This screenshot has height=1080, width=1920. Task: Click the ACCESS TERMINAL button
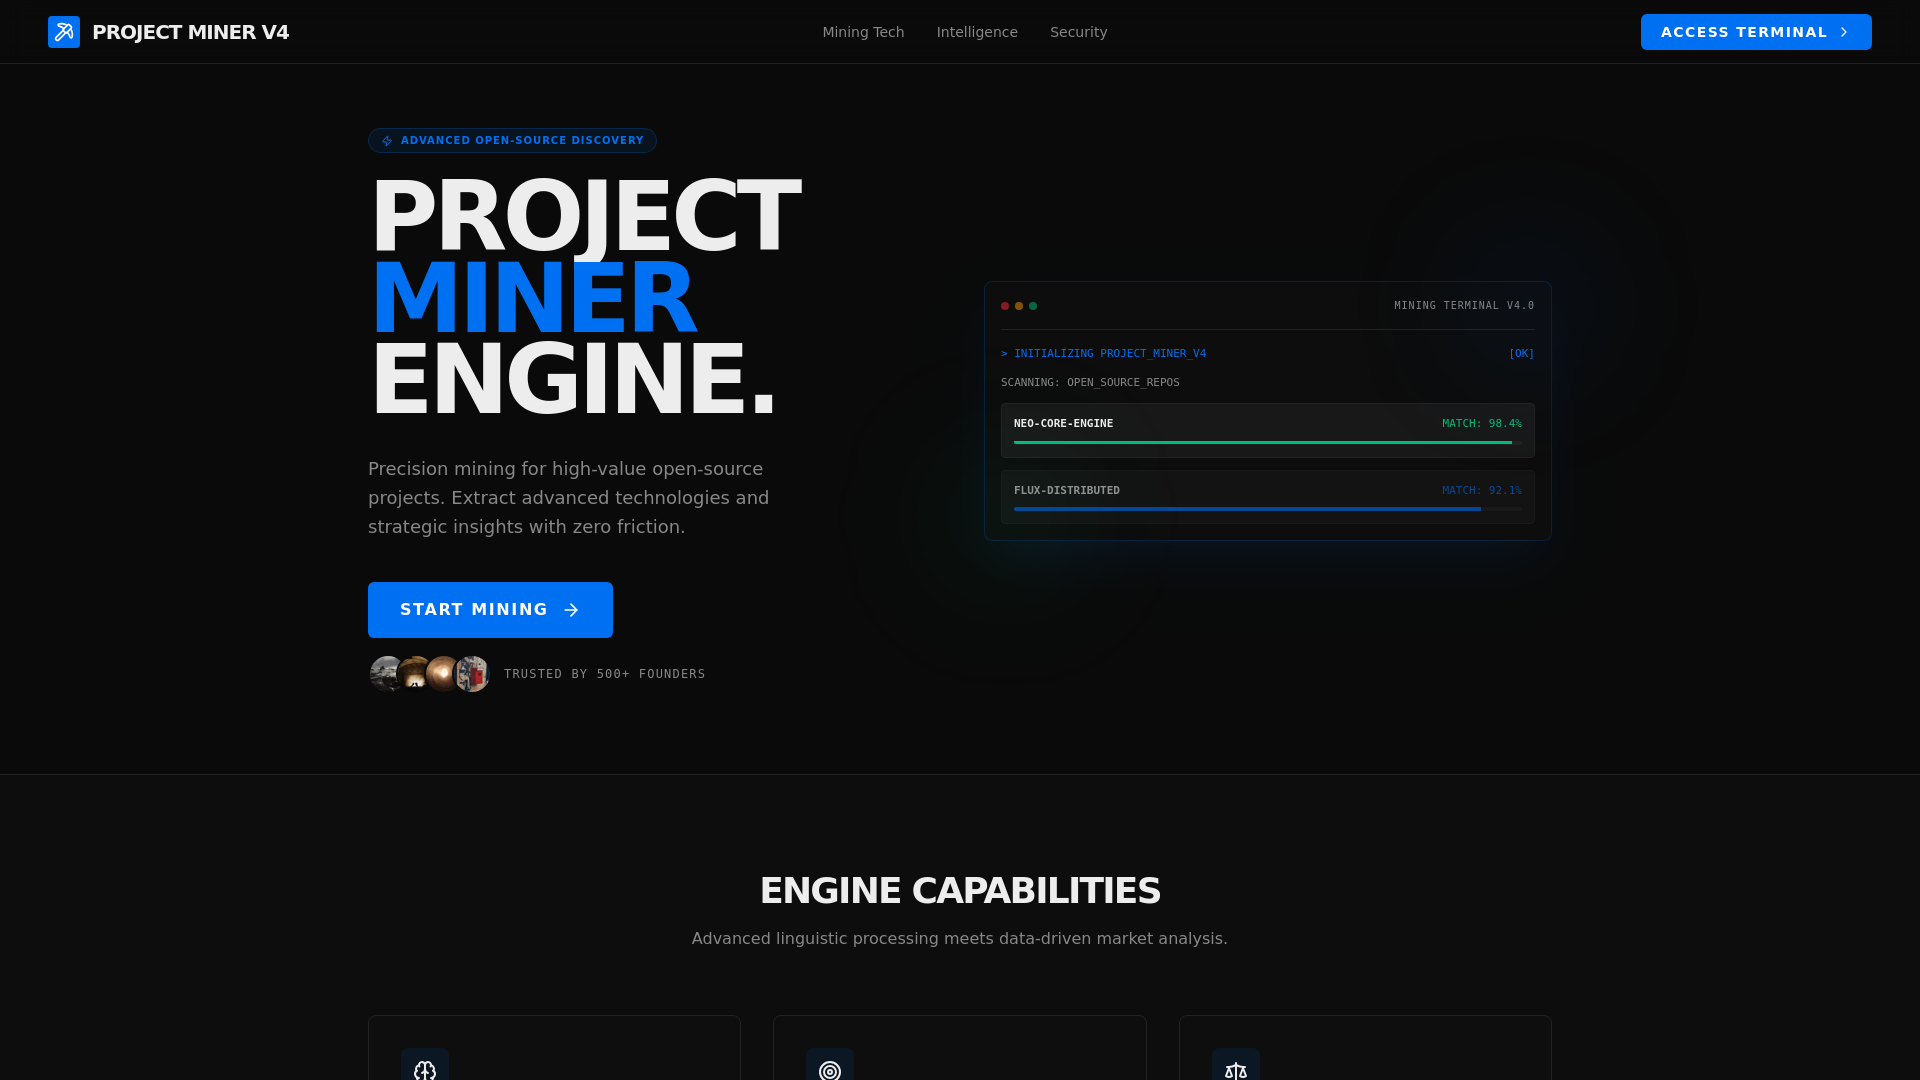(x=1756, y=32)
